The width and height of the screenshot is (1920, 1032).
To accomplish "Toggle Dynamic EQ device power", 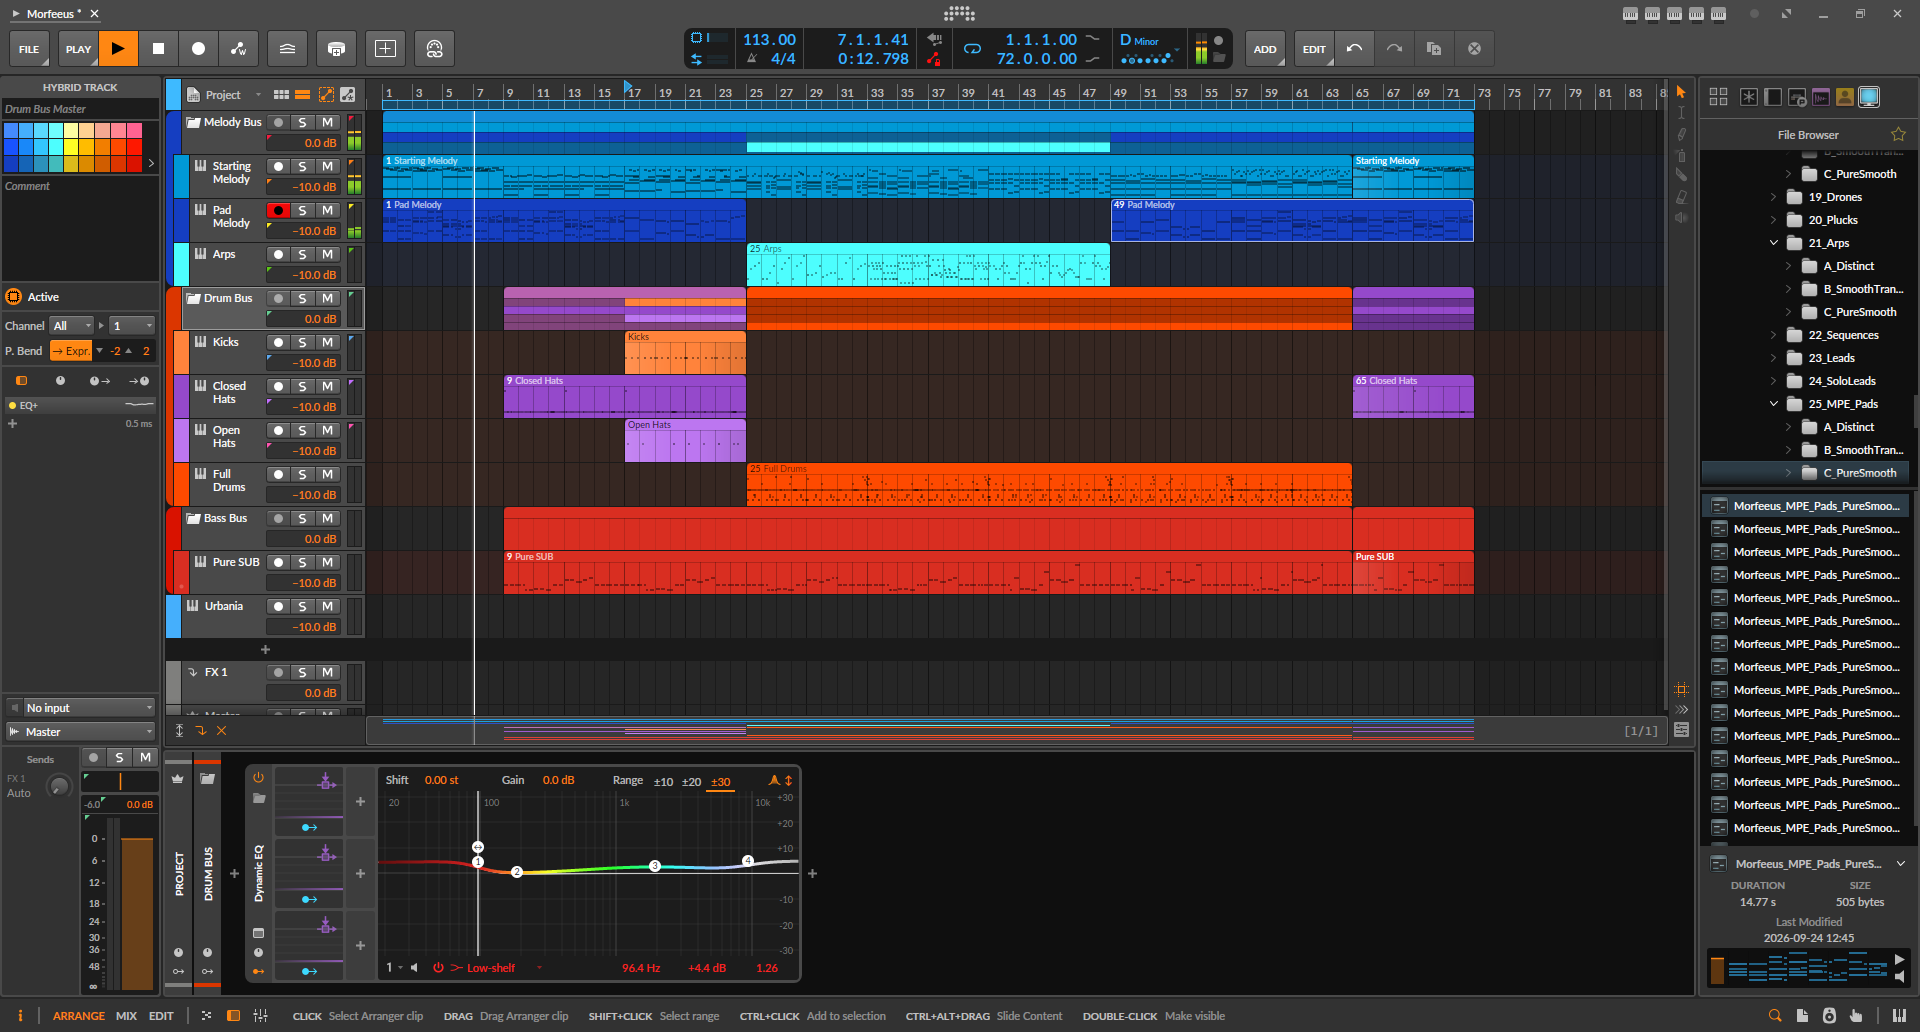I will click(258, 777).
